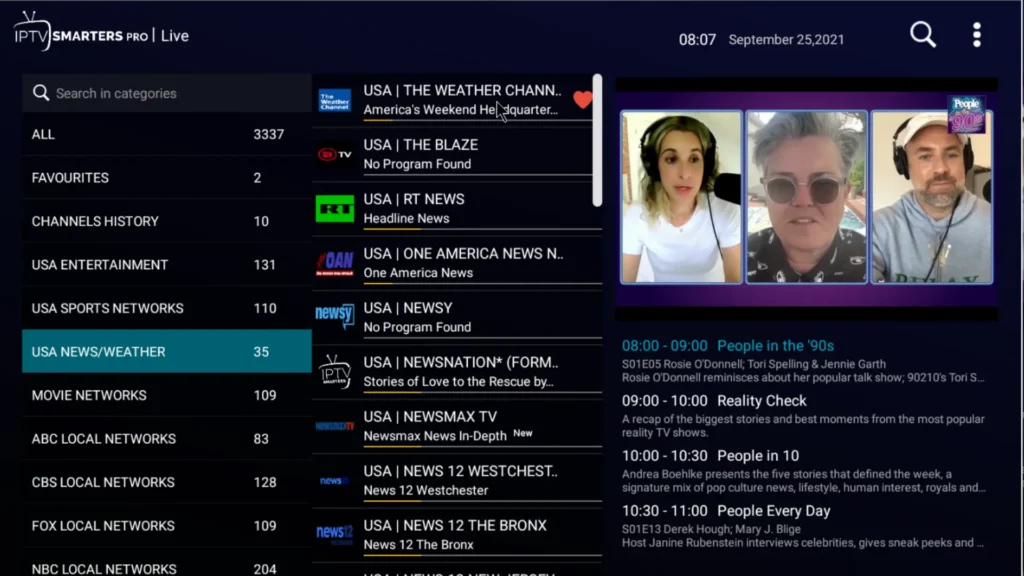Click The Blaze TV logo icon
1024x576 pixels.
335,154
